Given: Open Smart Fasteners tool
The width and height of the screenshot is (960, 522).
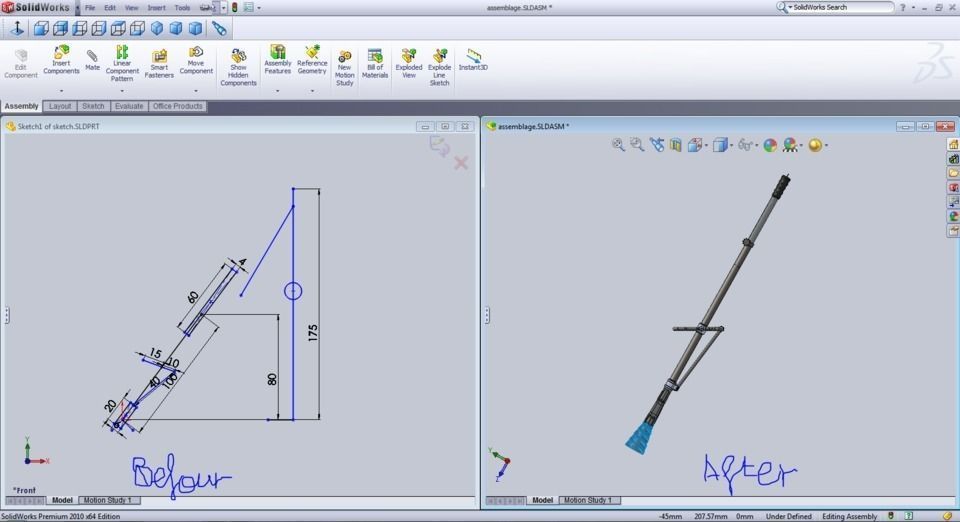Looking at the screenshot, I should coord(159,64).
